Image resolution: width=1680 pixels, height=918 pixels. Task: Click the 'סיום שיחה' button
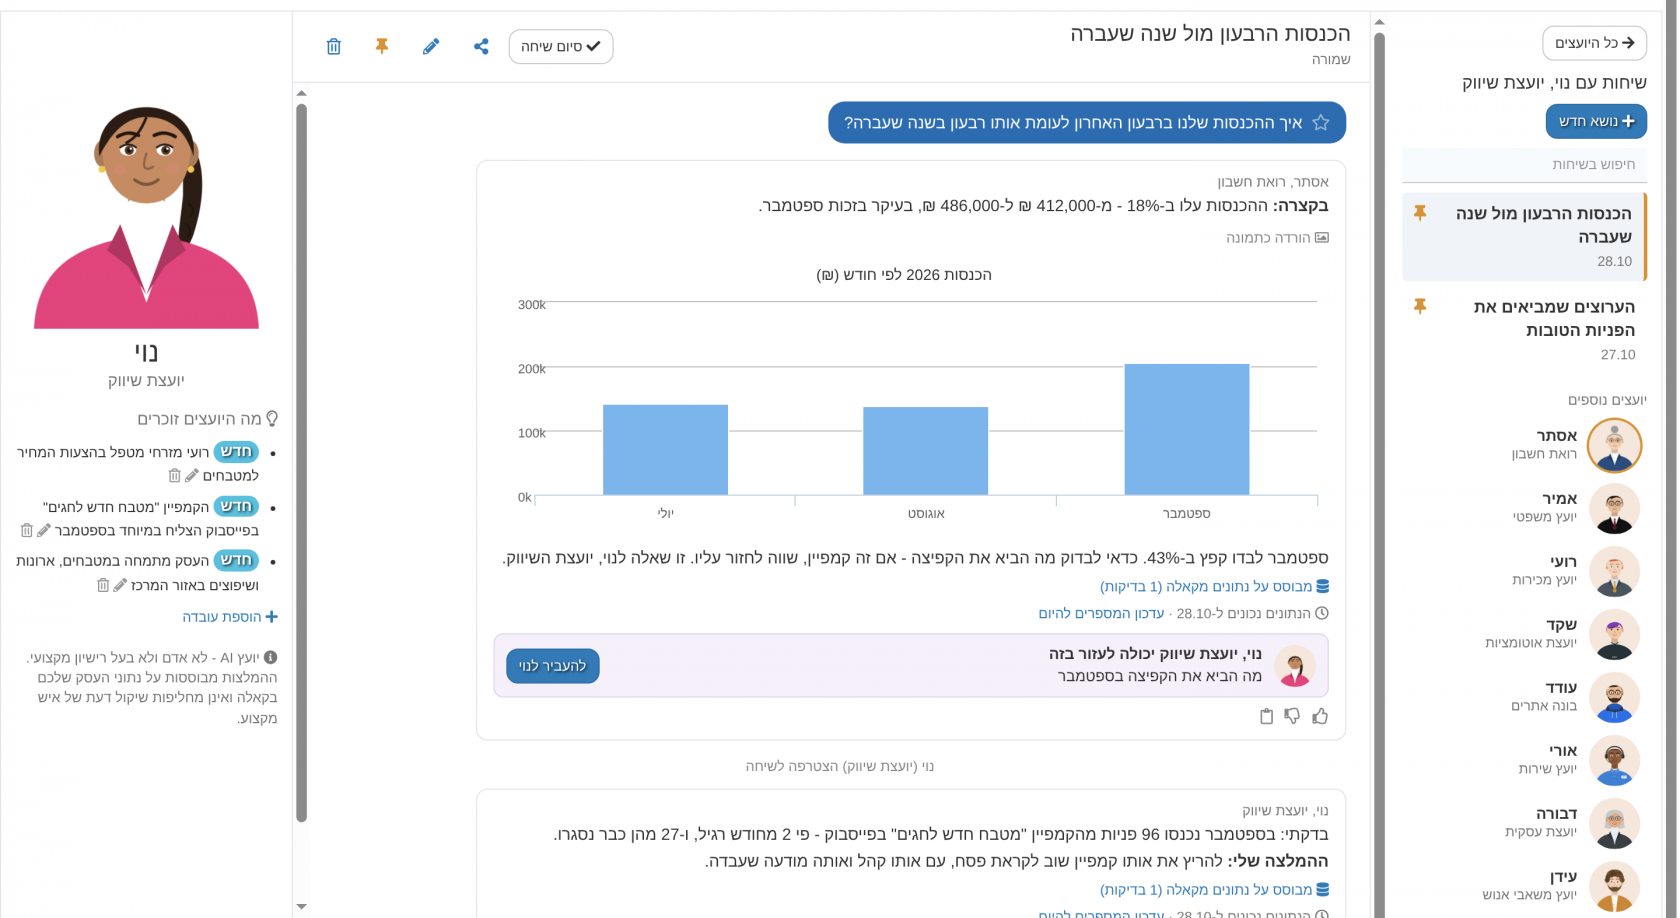pos(561,46)
